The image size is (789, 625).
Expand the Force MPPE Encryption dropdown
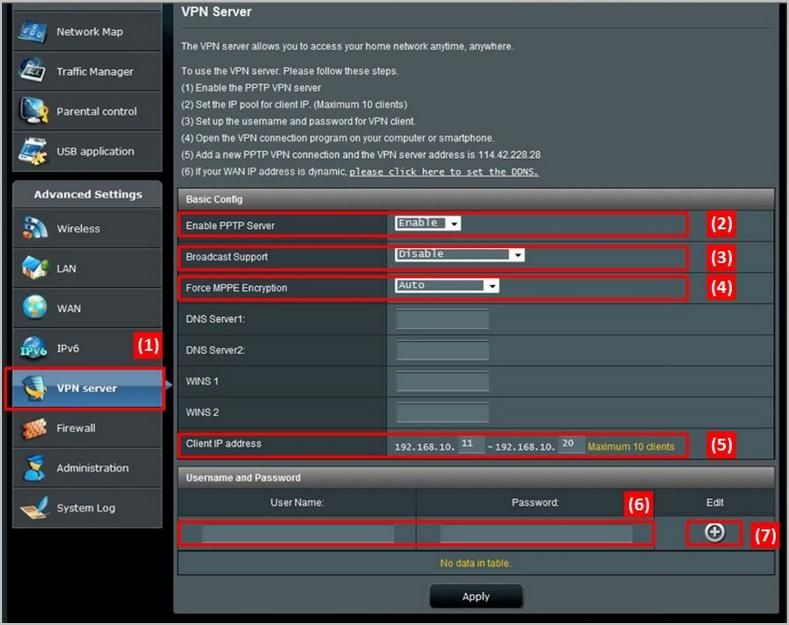[447, 286]
